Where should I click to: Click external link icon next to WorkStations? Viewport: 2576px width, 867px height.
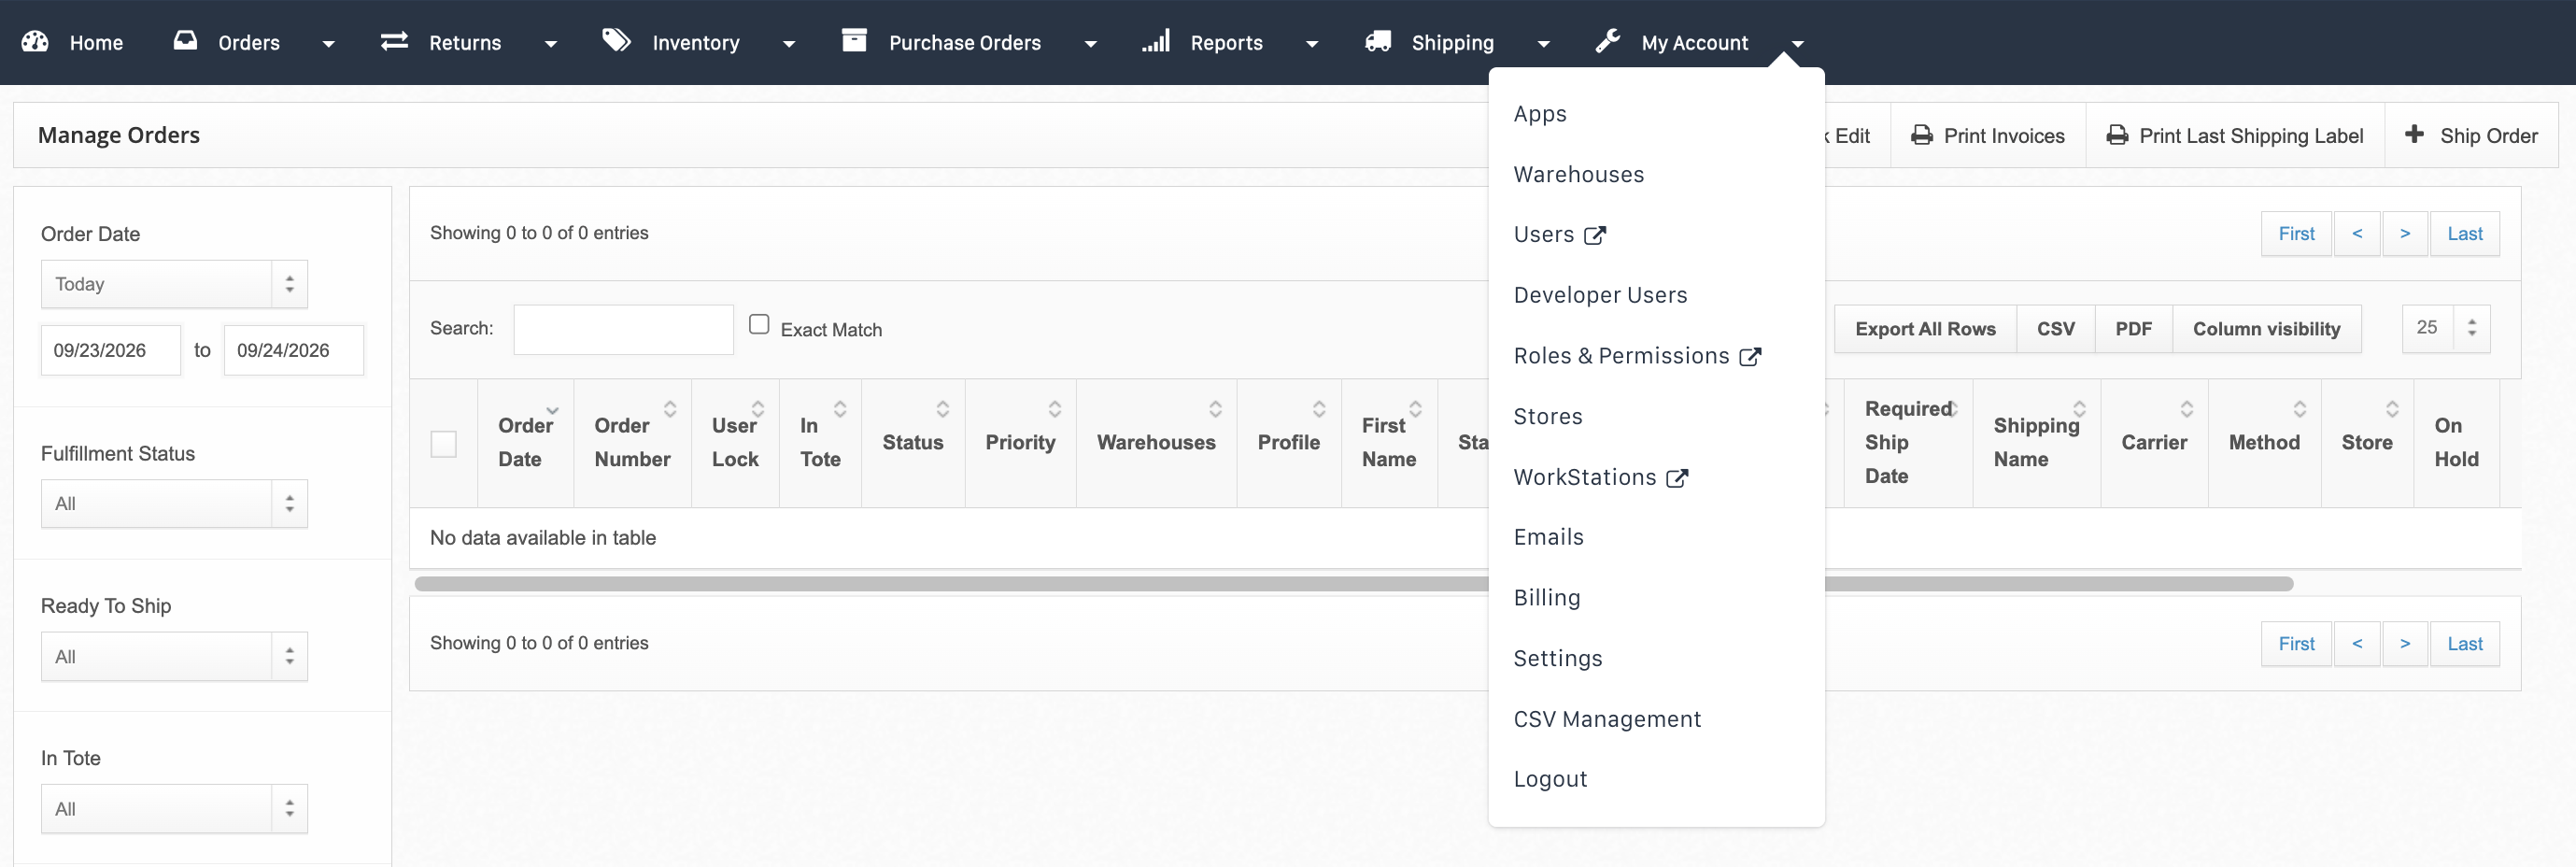[1677, 478]
